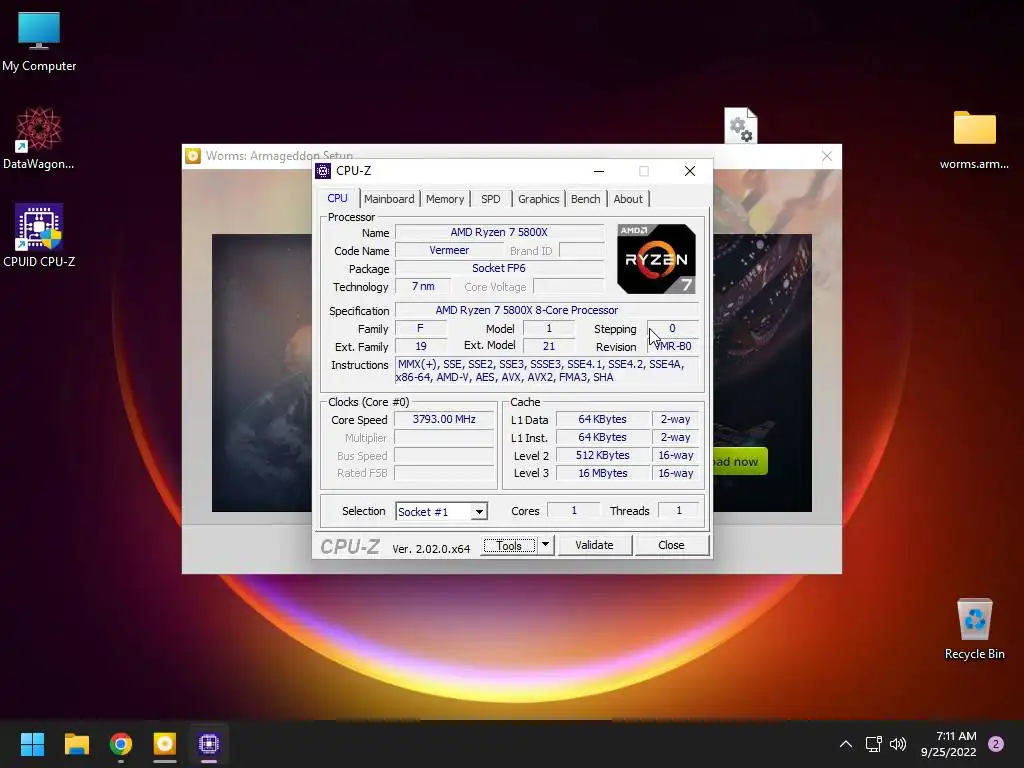The width and height of the screenshot is (1024, 768).
Task: Click Instructions list text field
Action: click(x=547, y=371)
